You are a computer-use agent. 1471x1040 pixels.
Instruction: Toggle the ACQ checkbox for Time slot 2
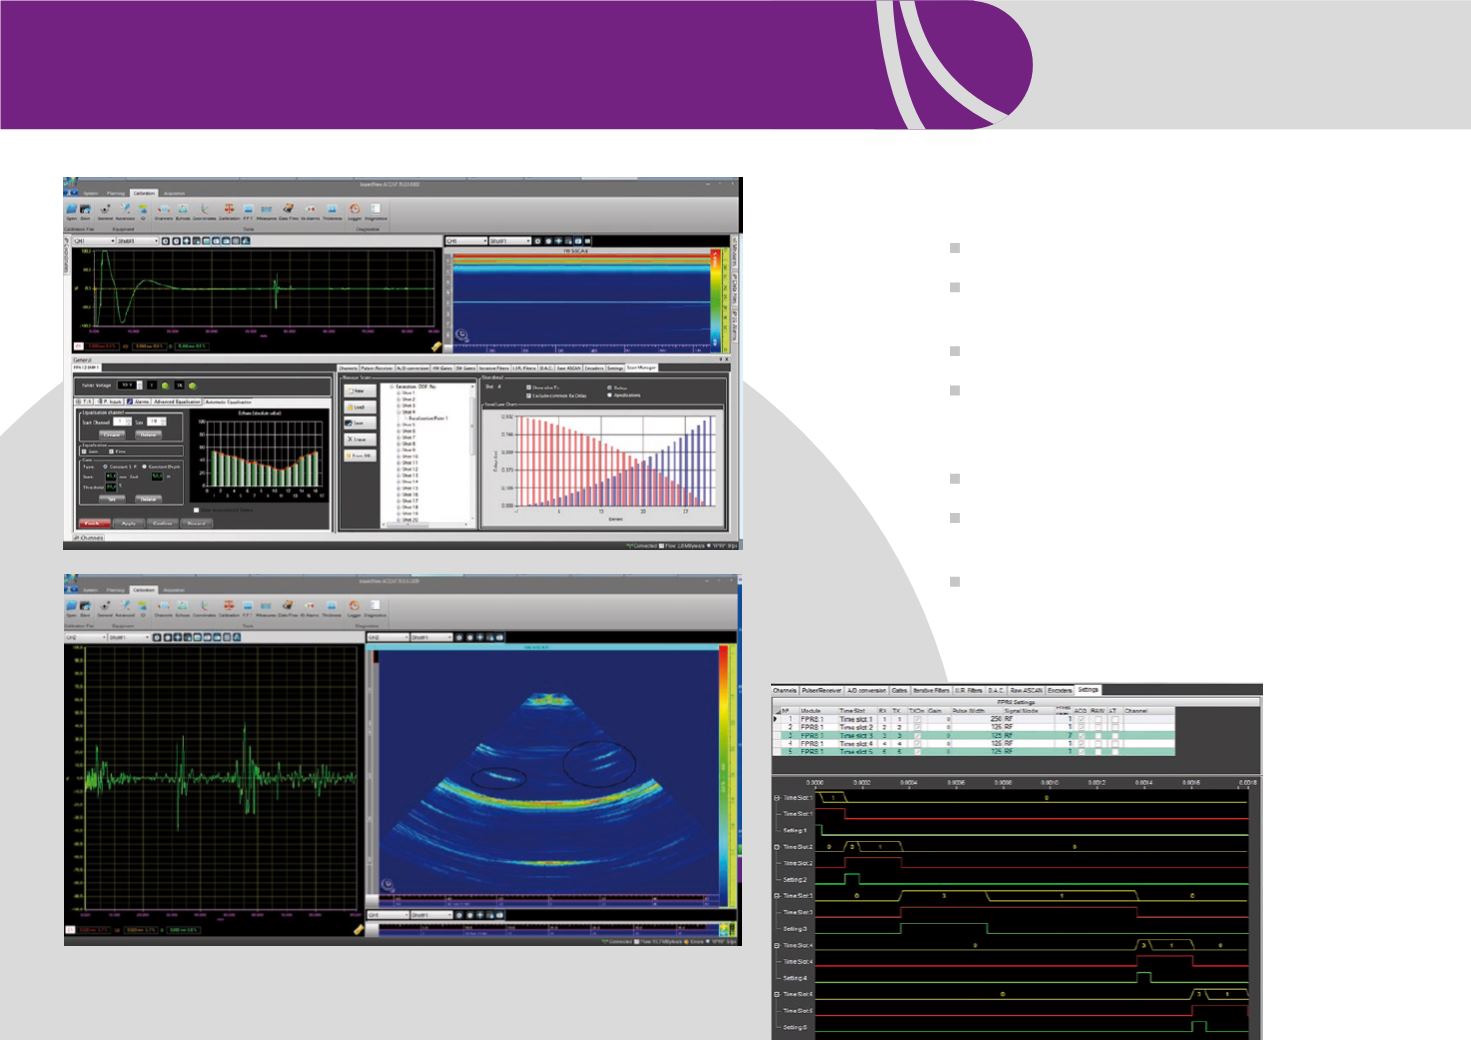(1081, 727)
